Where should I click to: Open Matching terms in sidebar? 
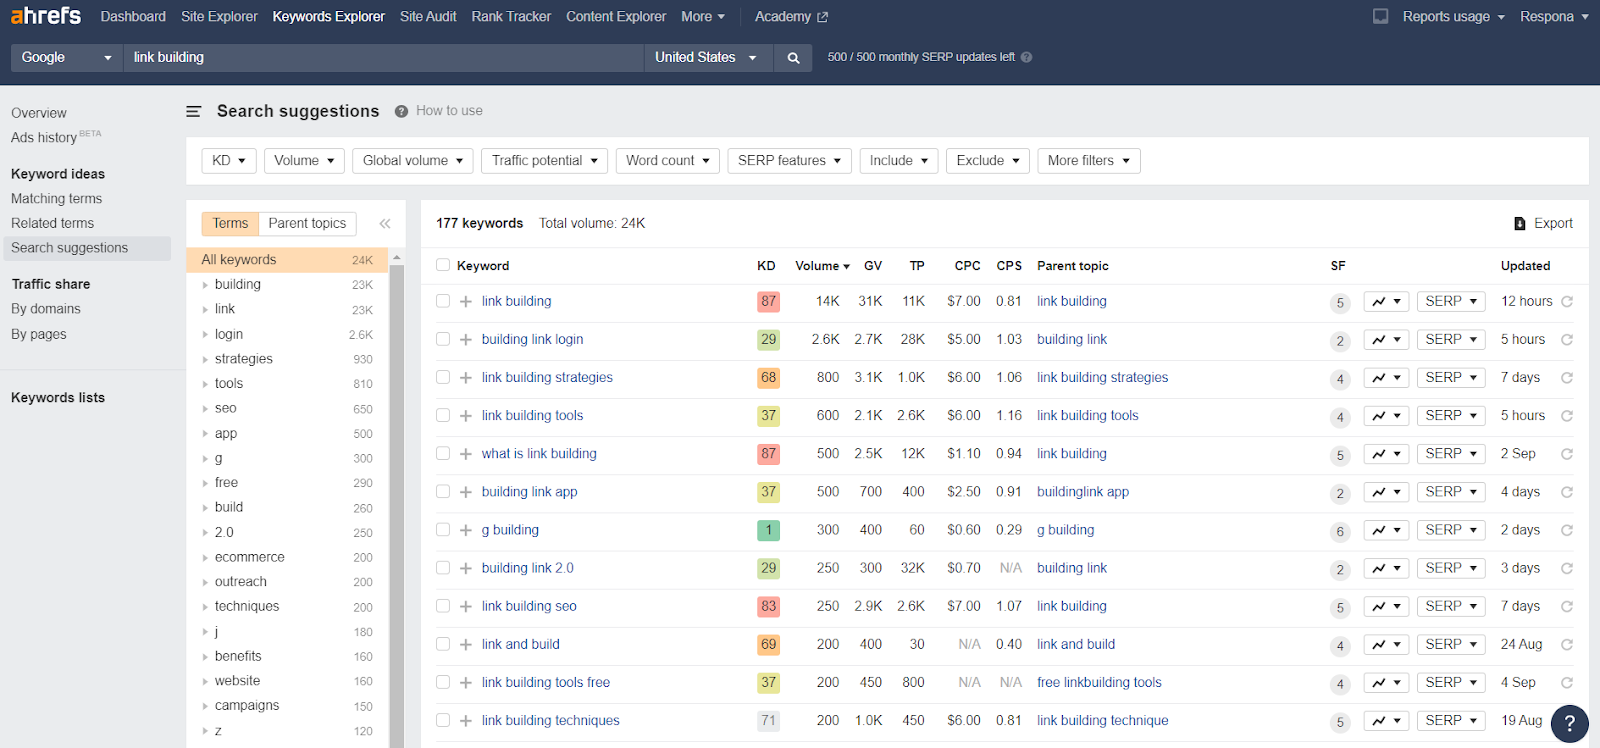57,199
